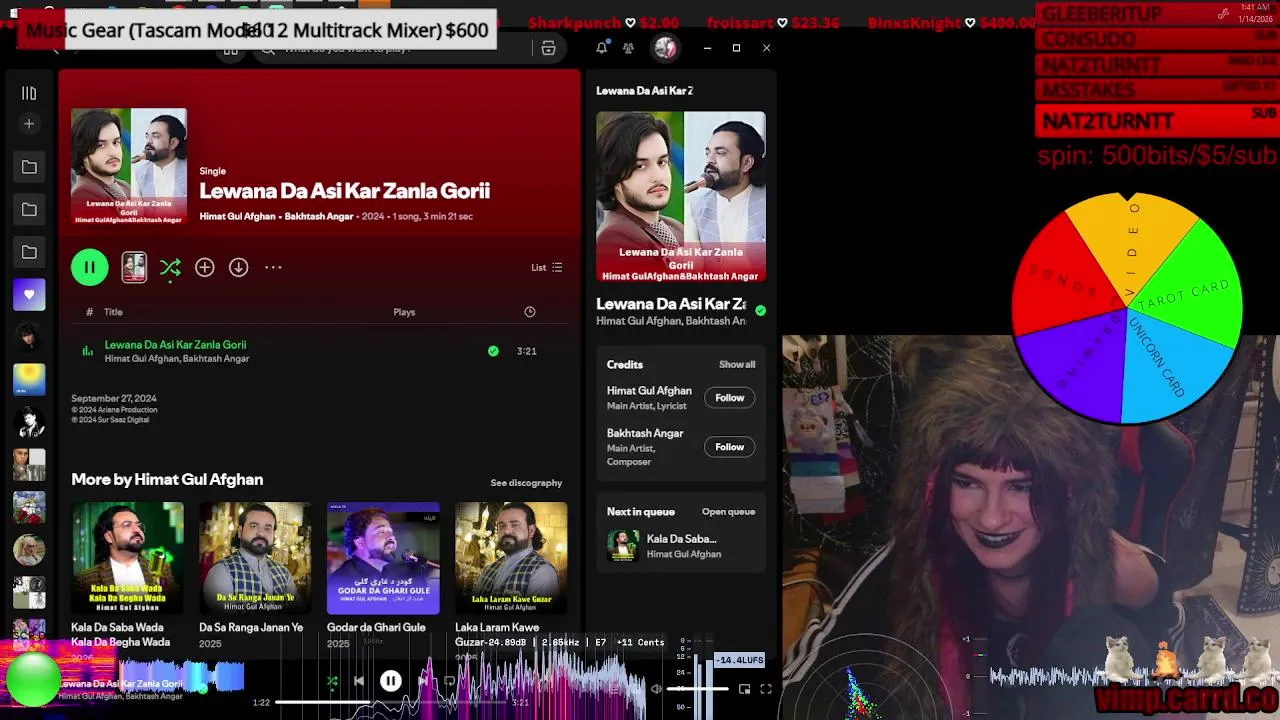The height and width of the screenshot is (720, 1280).
Task: Add the single to Your Library
Action: coord(204,267)
